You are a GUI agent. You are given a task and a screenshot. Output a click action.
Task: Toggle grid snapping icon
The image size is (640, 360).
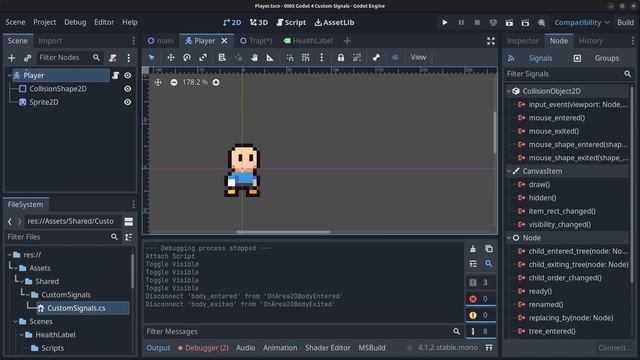[305, 58]
